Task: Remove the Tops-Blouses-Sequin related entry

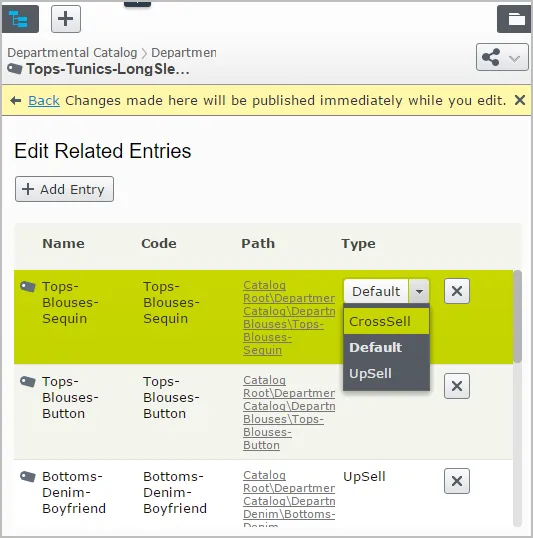Action: click(457, 291)
